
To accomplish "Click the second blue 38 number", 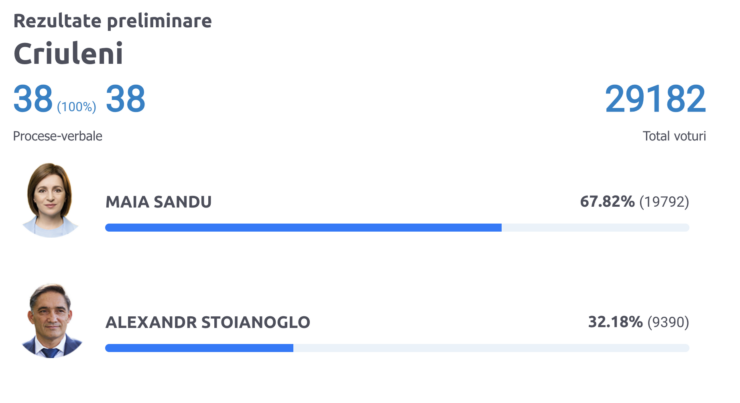I will pos(126,99).
